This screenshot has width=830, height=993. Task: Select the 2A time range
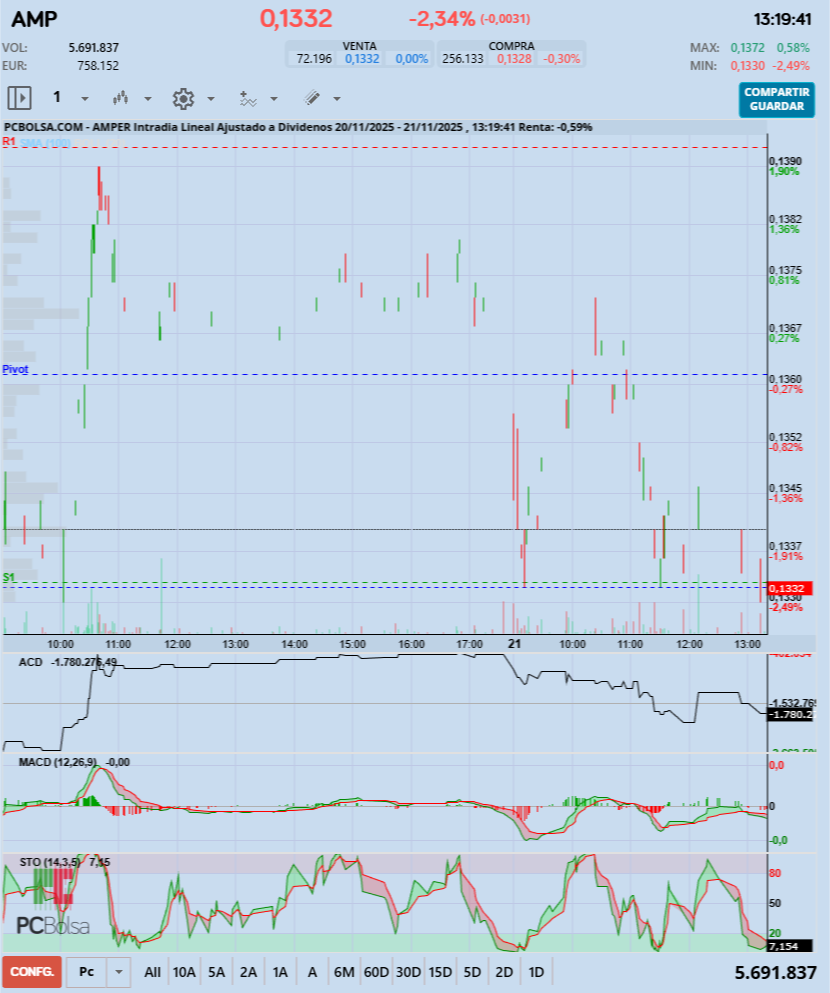click(x=248, y=971)
